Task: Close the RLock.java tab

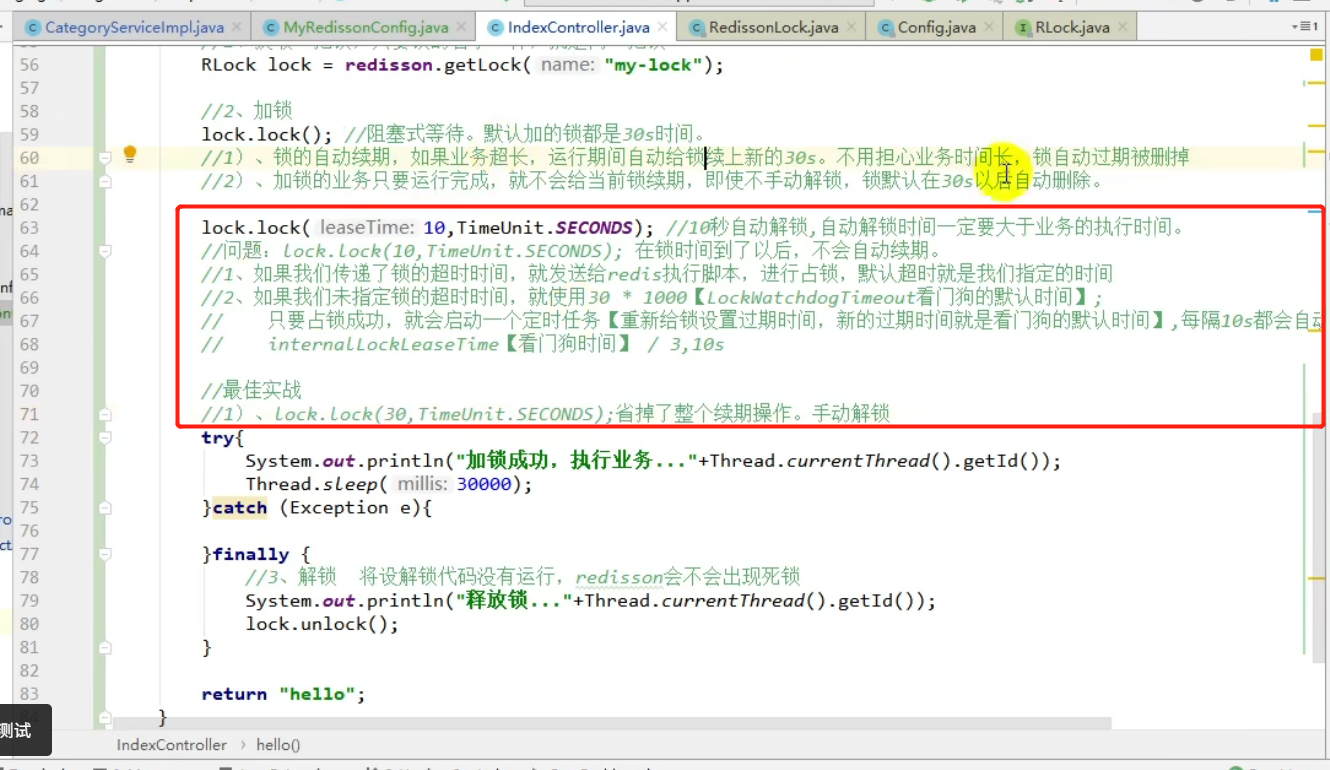Action: tap(1125, 27)
